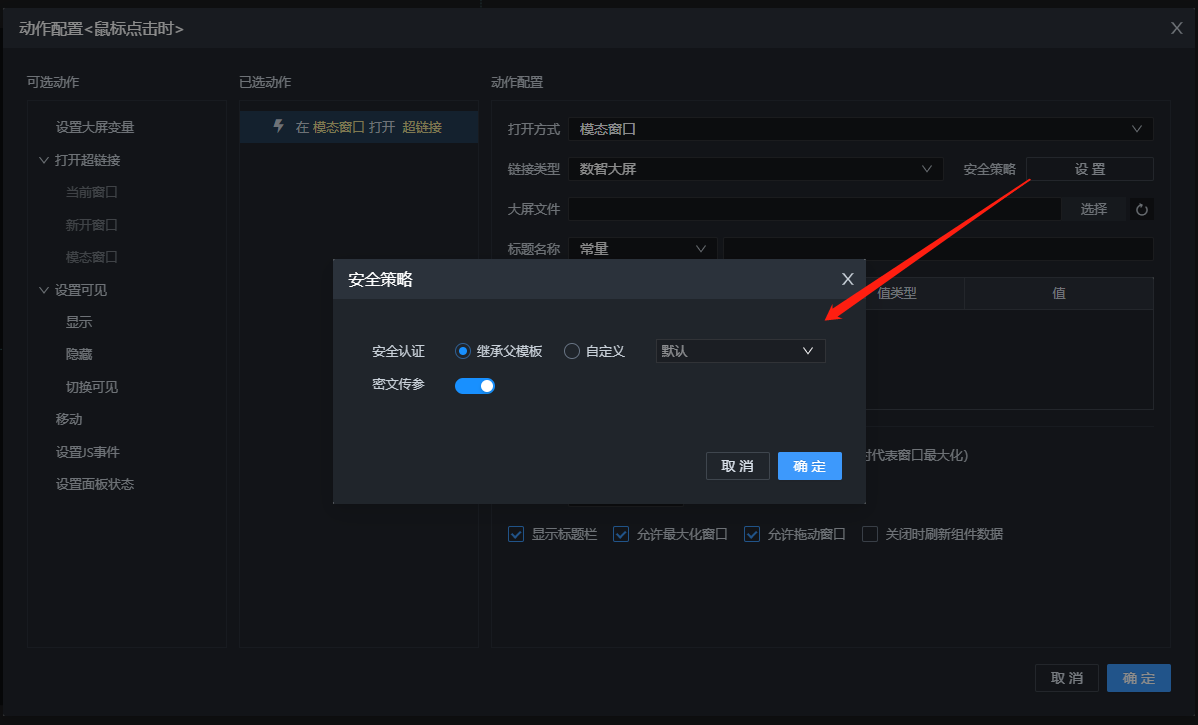The height and width of the screenshot is (725, 1198).
Task: Choose 设置JS事件 from available actions
Action: point(87,452)
